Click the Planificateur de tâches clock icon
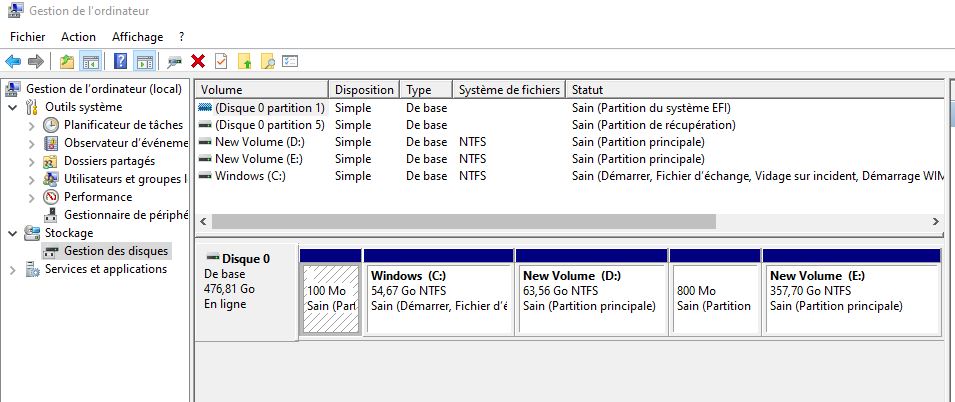The image size is (955, 402). pos(51,125)
